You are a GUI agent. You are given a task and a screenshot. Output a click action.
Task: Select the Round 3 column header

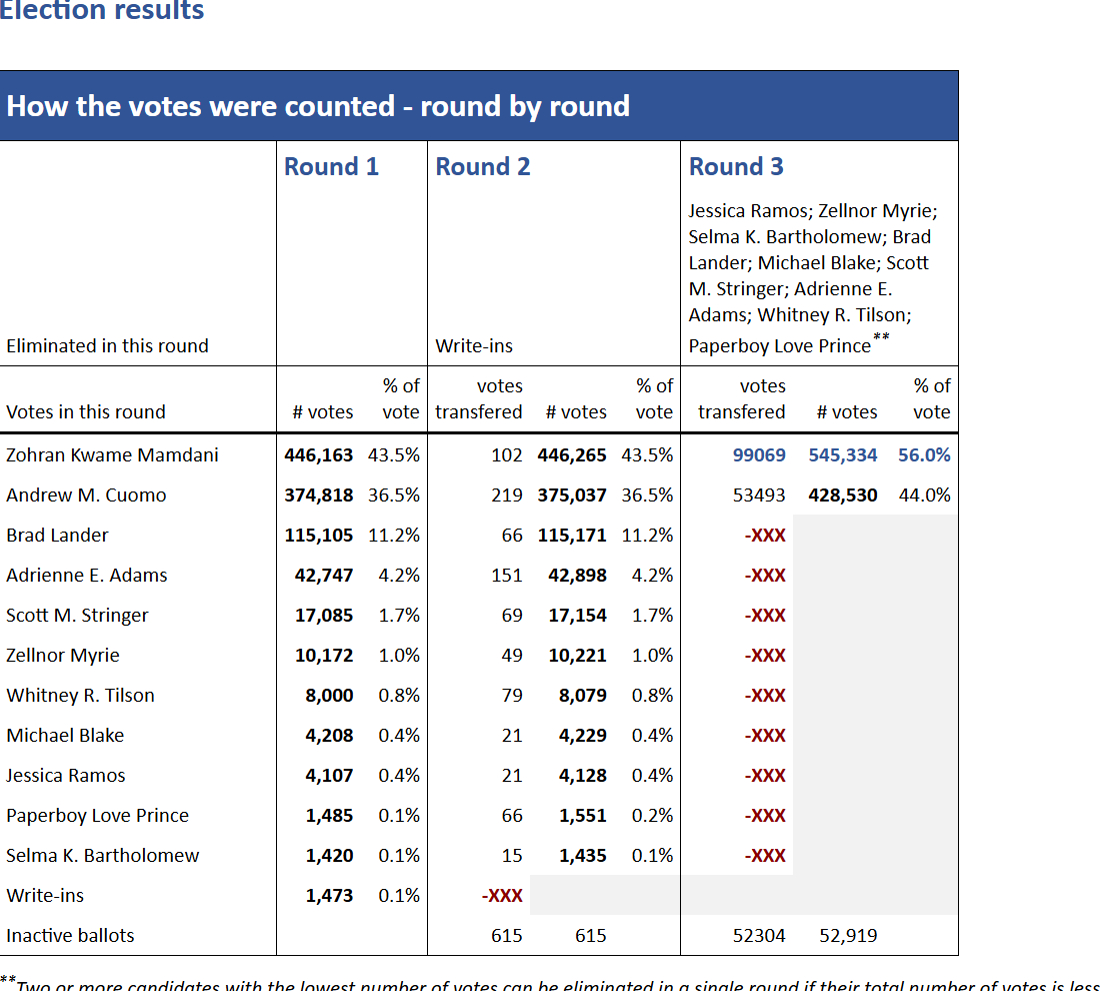(736, 167)
